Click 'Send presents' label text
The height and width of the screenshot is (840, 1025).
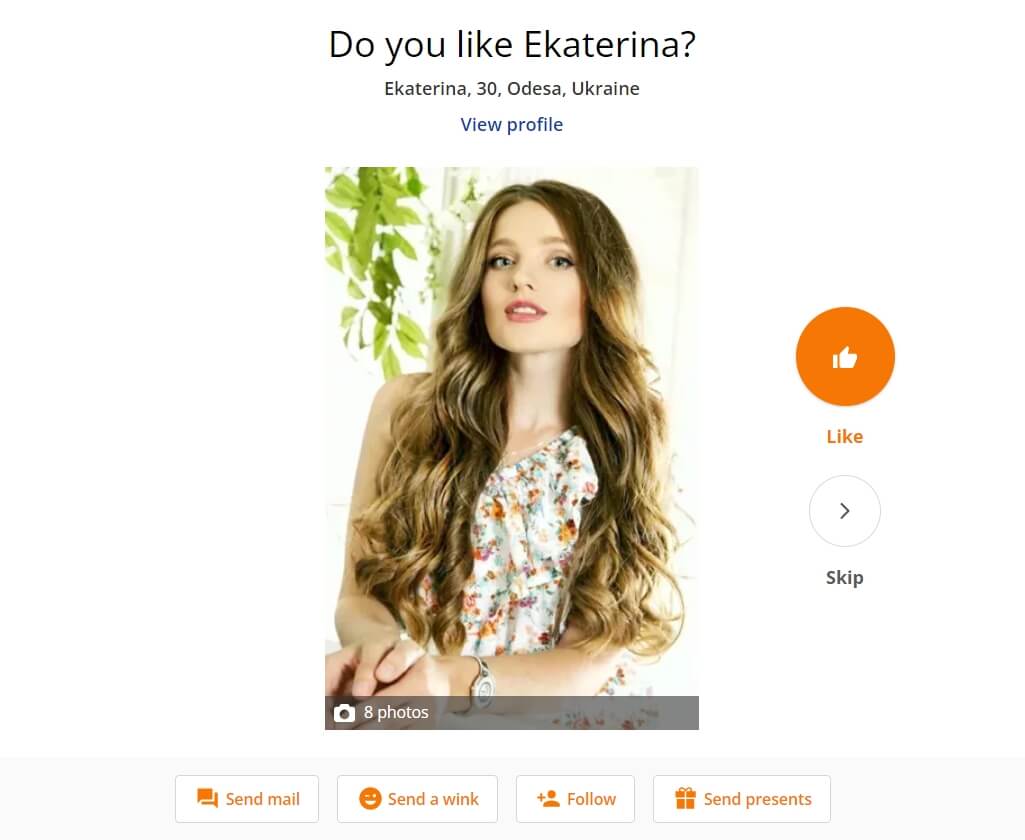758,799
